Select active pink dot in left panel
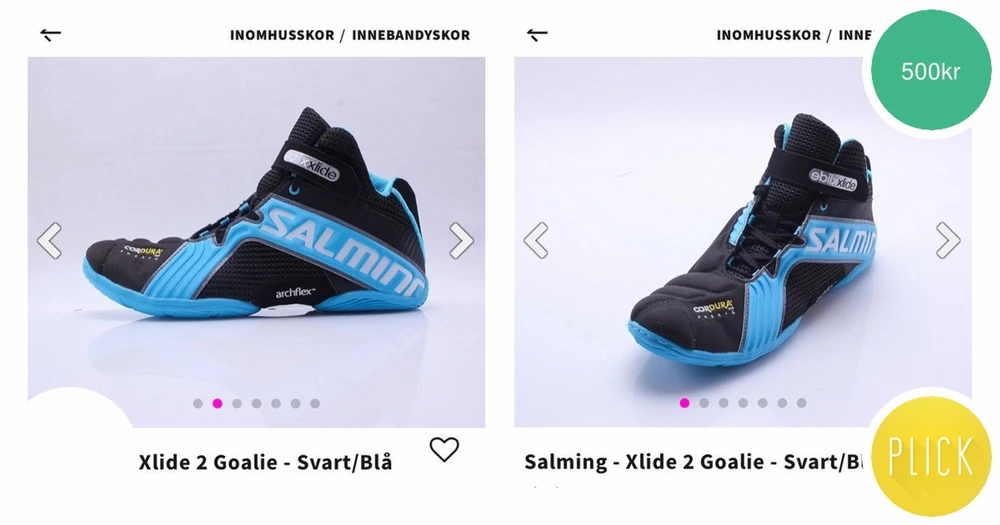The image size is (1000, 525). (x=217, y=403)
